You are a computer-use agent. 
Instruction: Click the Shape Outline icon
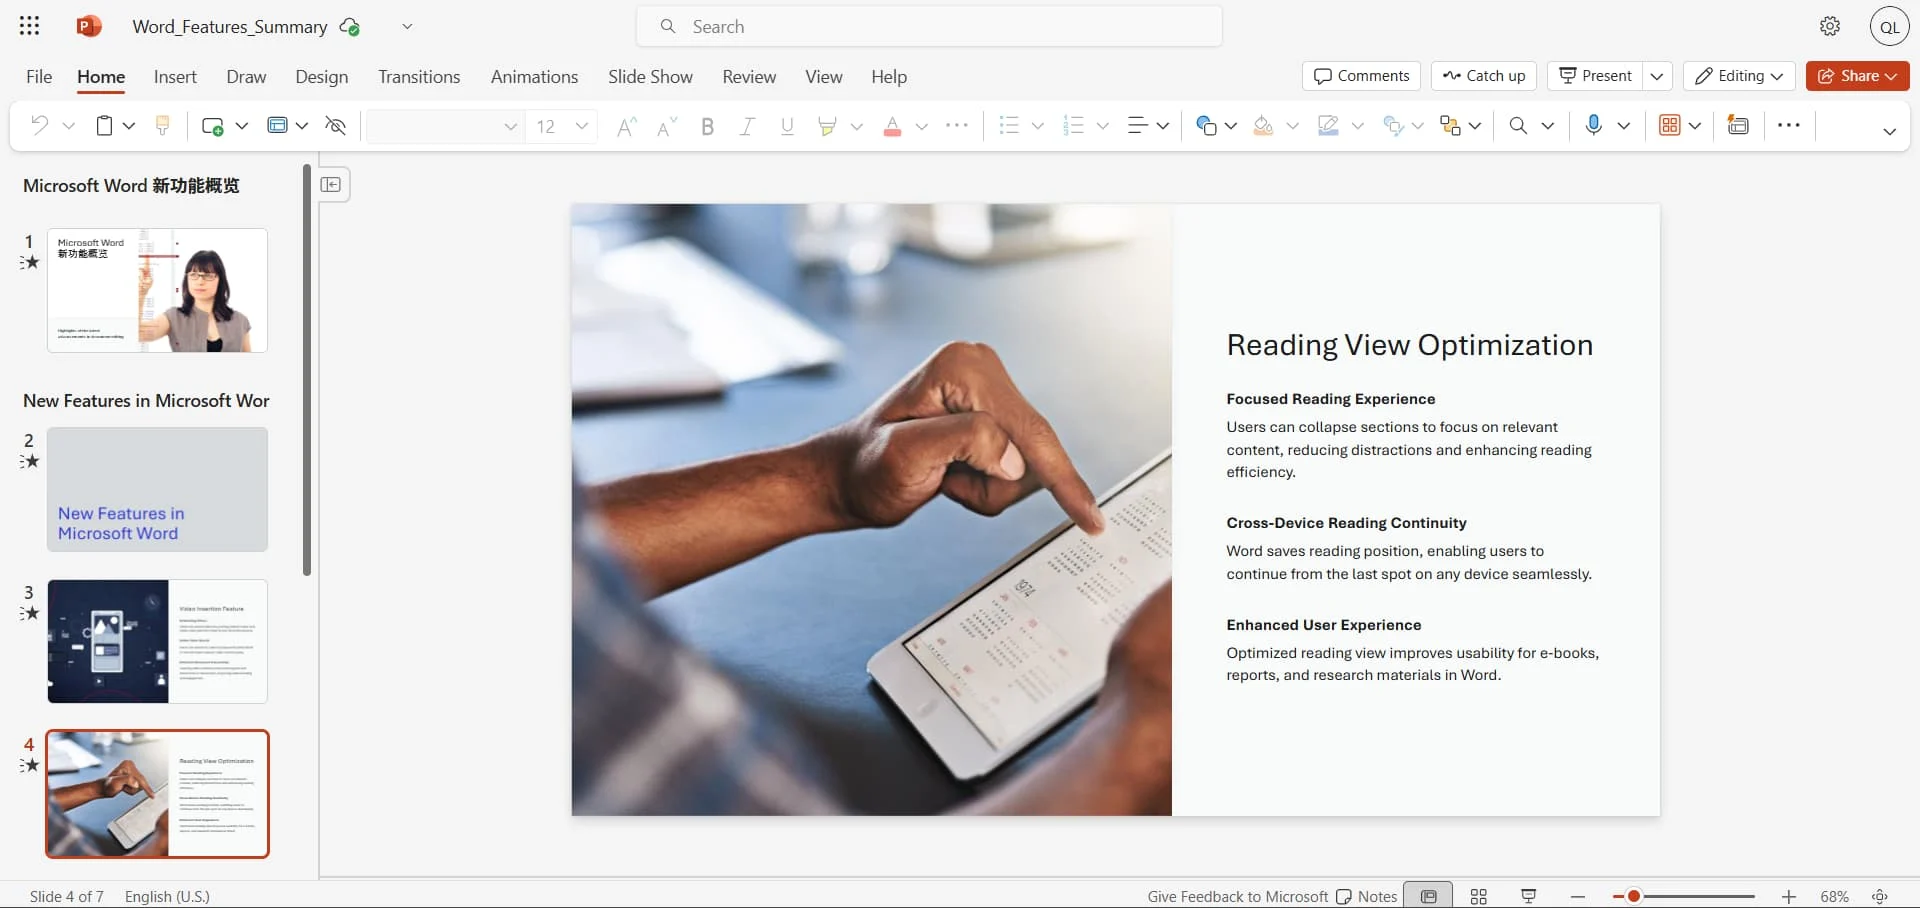click(x=1328, y=125)
